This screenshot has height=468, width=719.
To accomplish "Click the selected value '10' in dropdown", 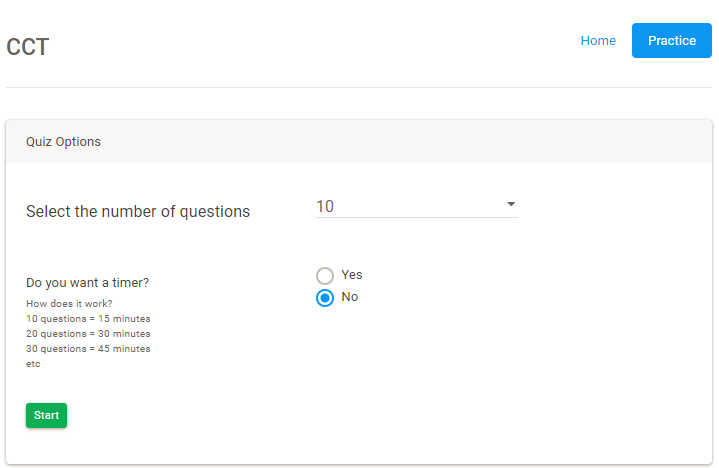I will pyautogui.click(x=325, y=206).
